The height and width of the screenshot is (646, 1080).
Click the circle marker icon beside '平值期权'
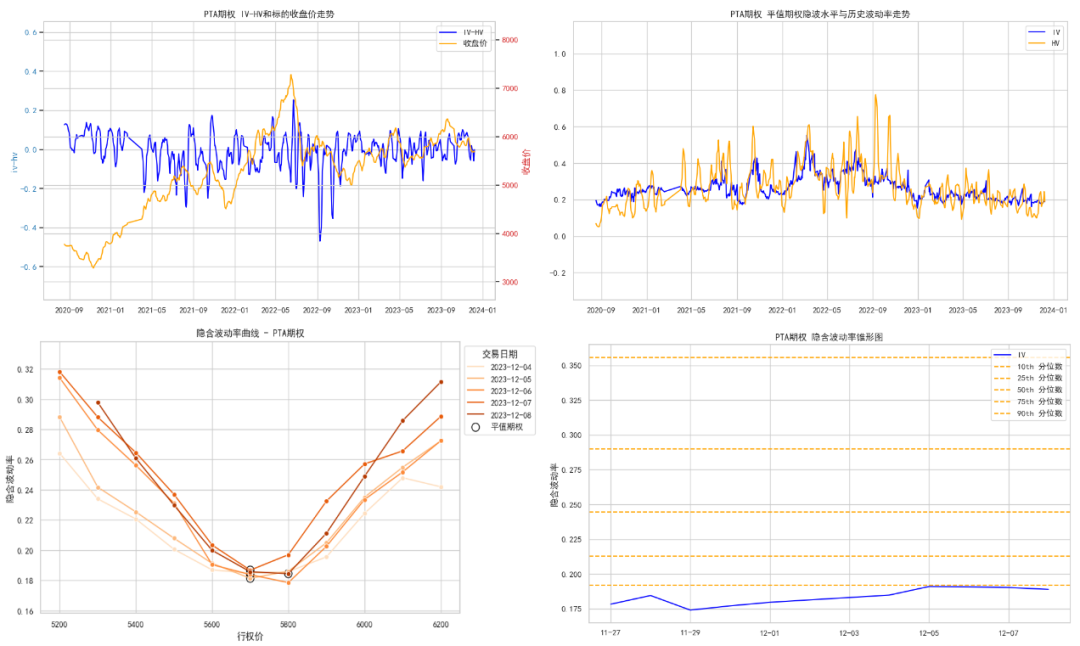475,427
